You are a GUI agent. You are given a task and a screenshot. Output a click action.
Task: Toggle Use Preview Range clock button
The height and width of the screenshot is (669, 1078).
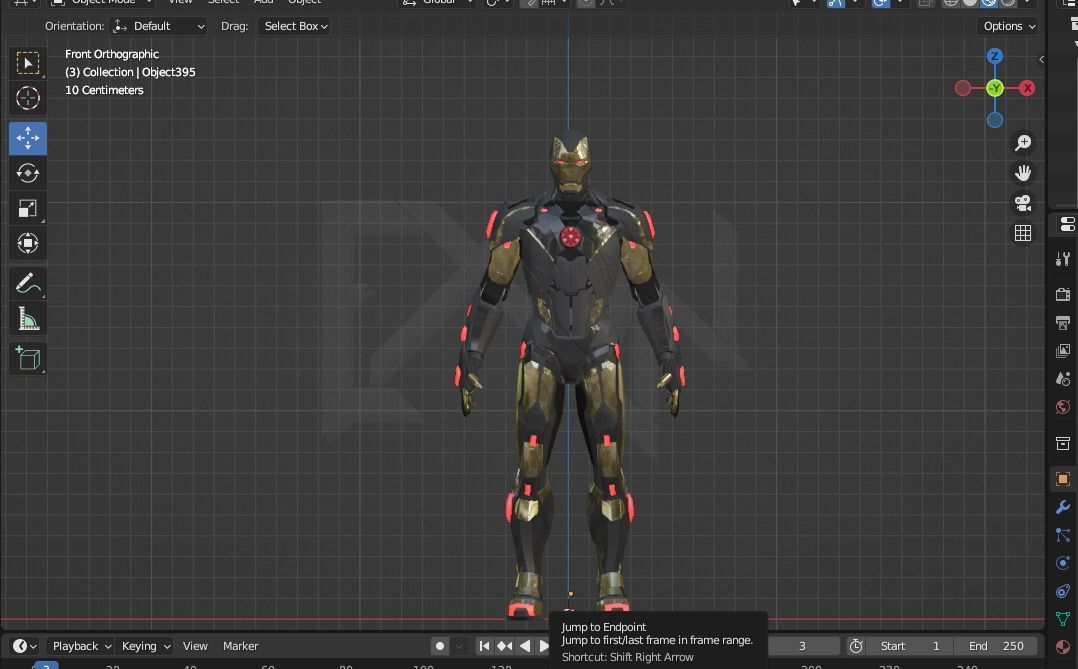pos(856,646)
